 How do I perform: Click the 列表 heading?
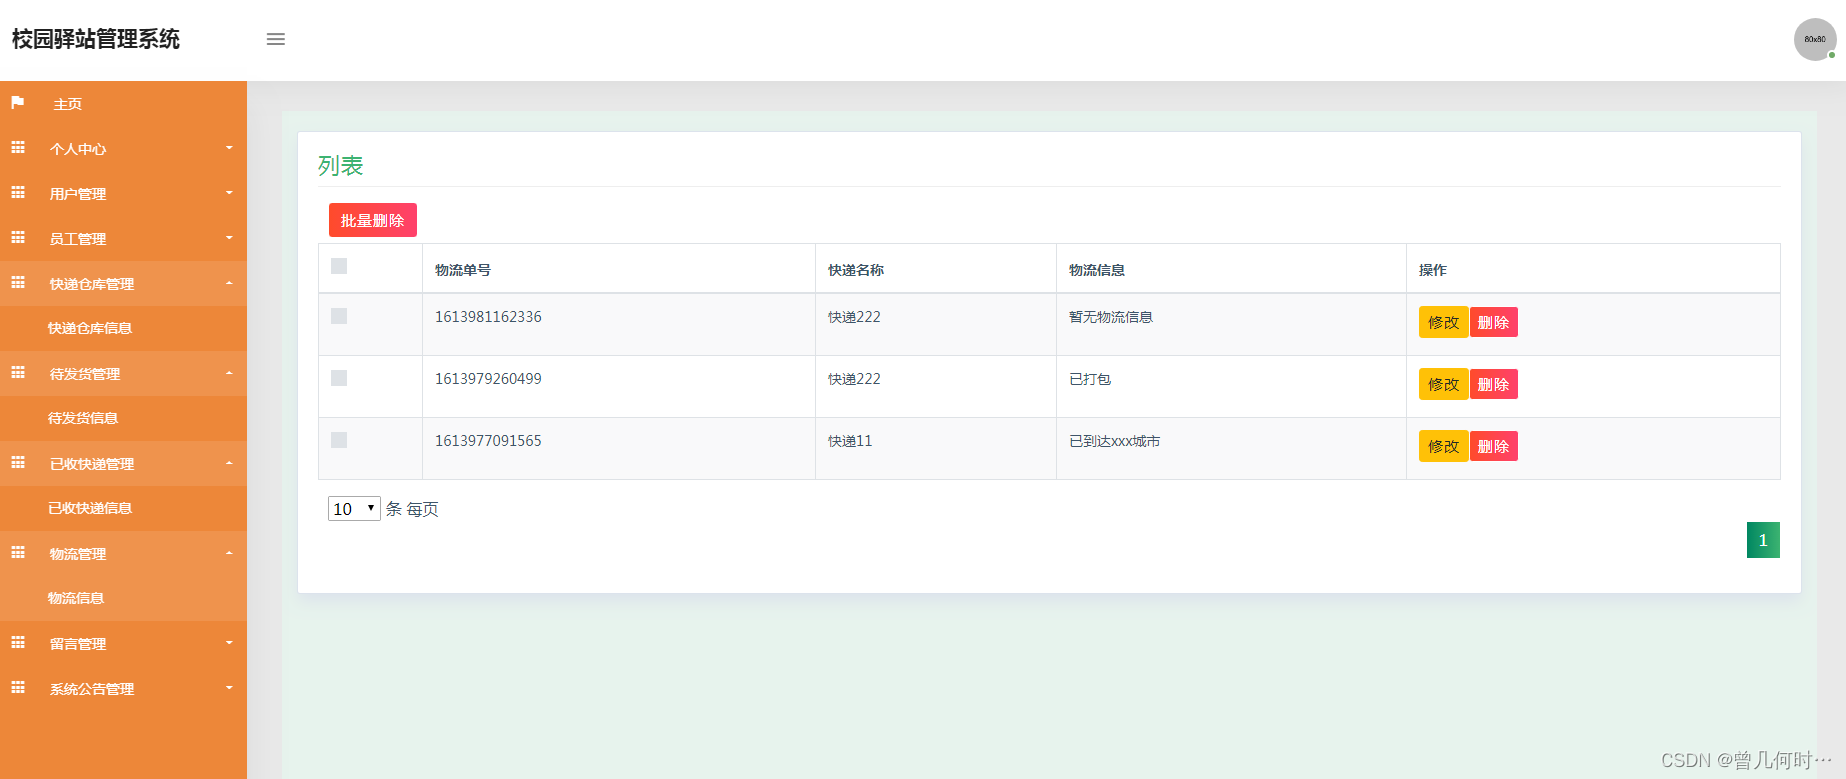(341, 166)
